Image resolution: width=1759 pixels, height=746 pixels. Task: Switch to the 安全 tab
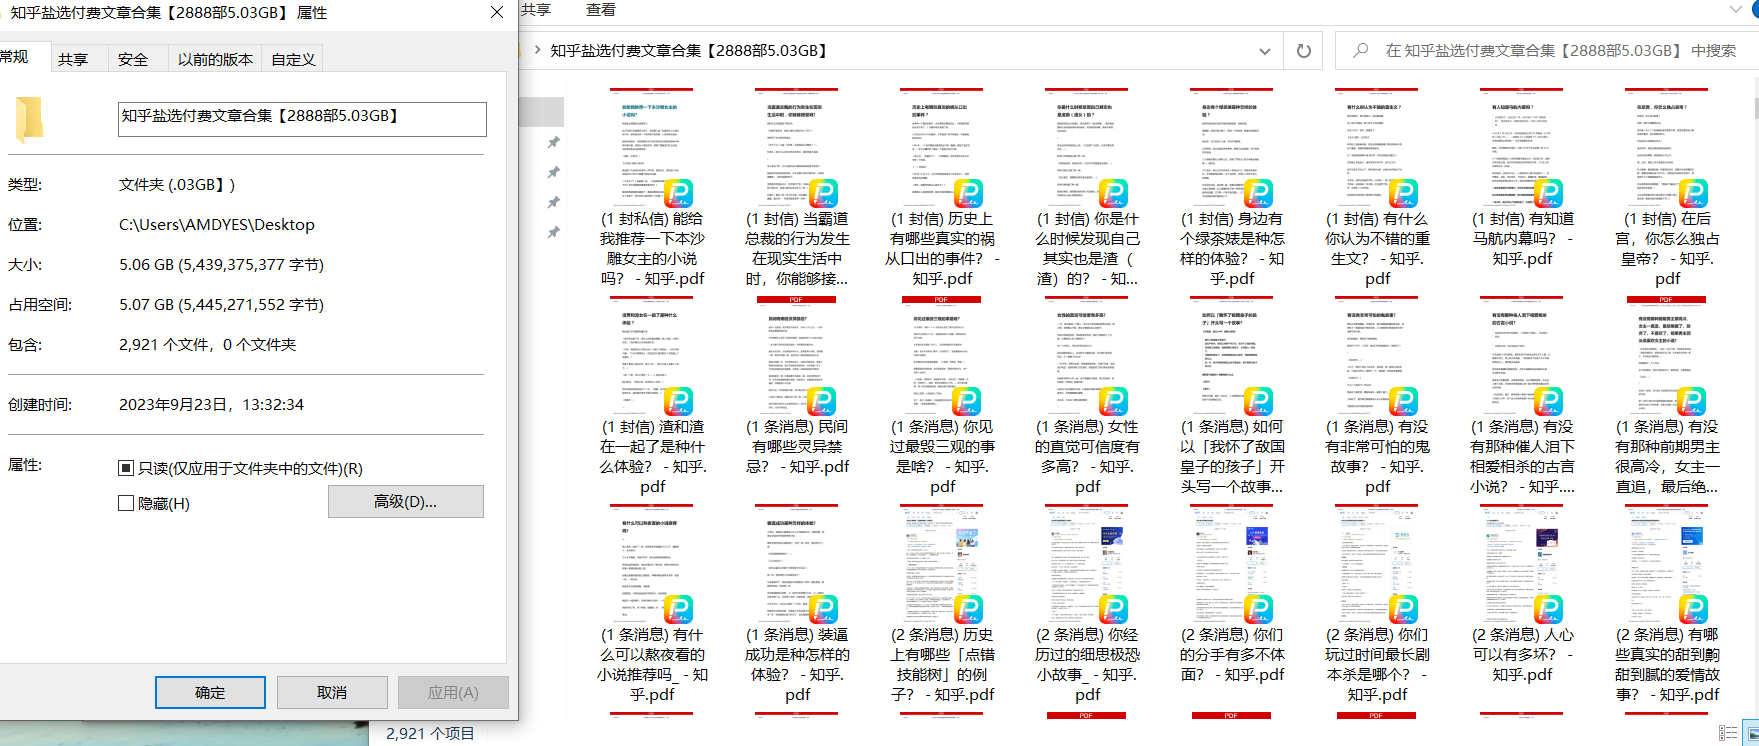pos(133,59)
